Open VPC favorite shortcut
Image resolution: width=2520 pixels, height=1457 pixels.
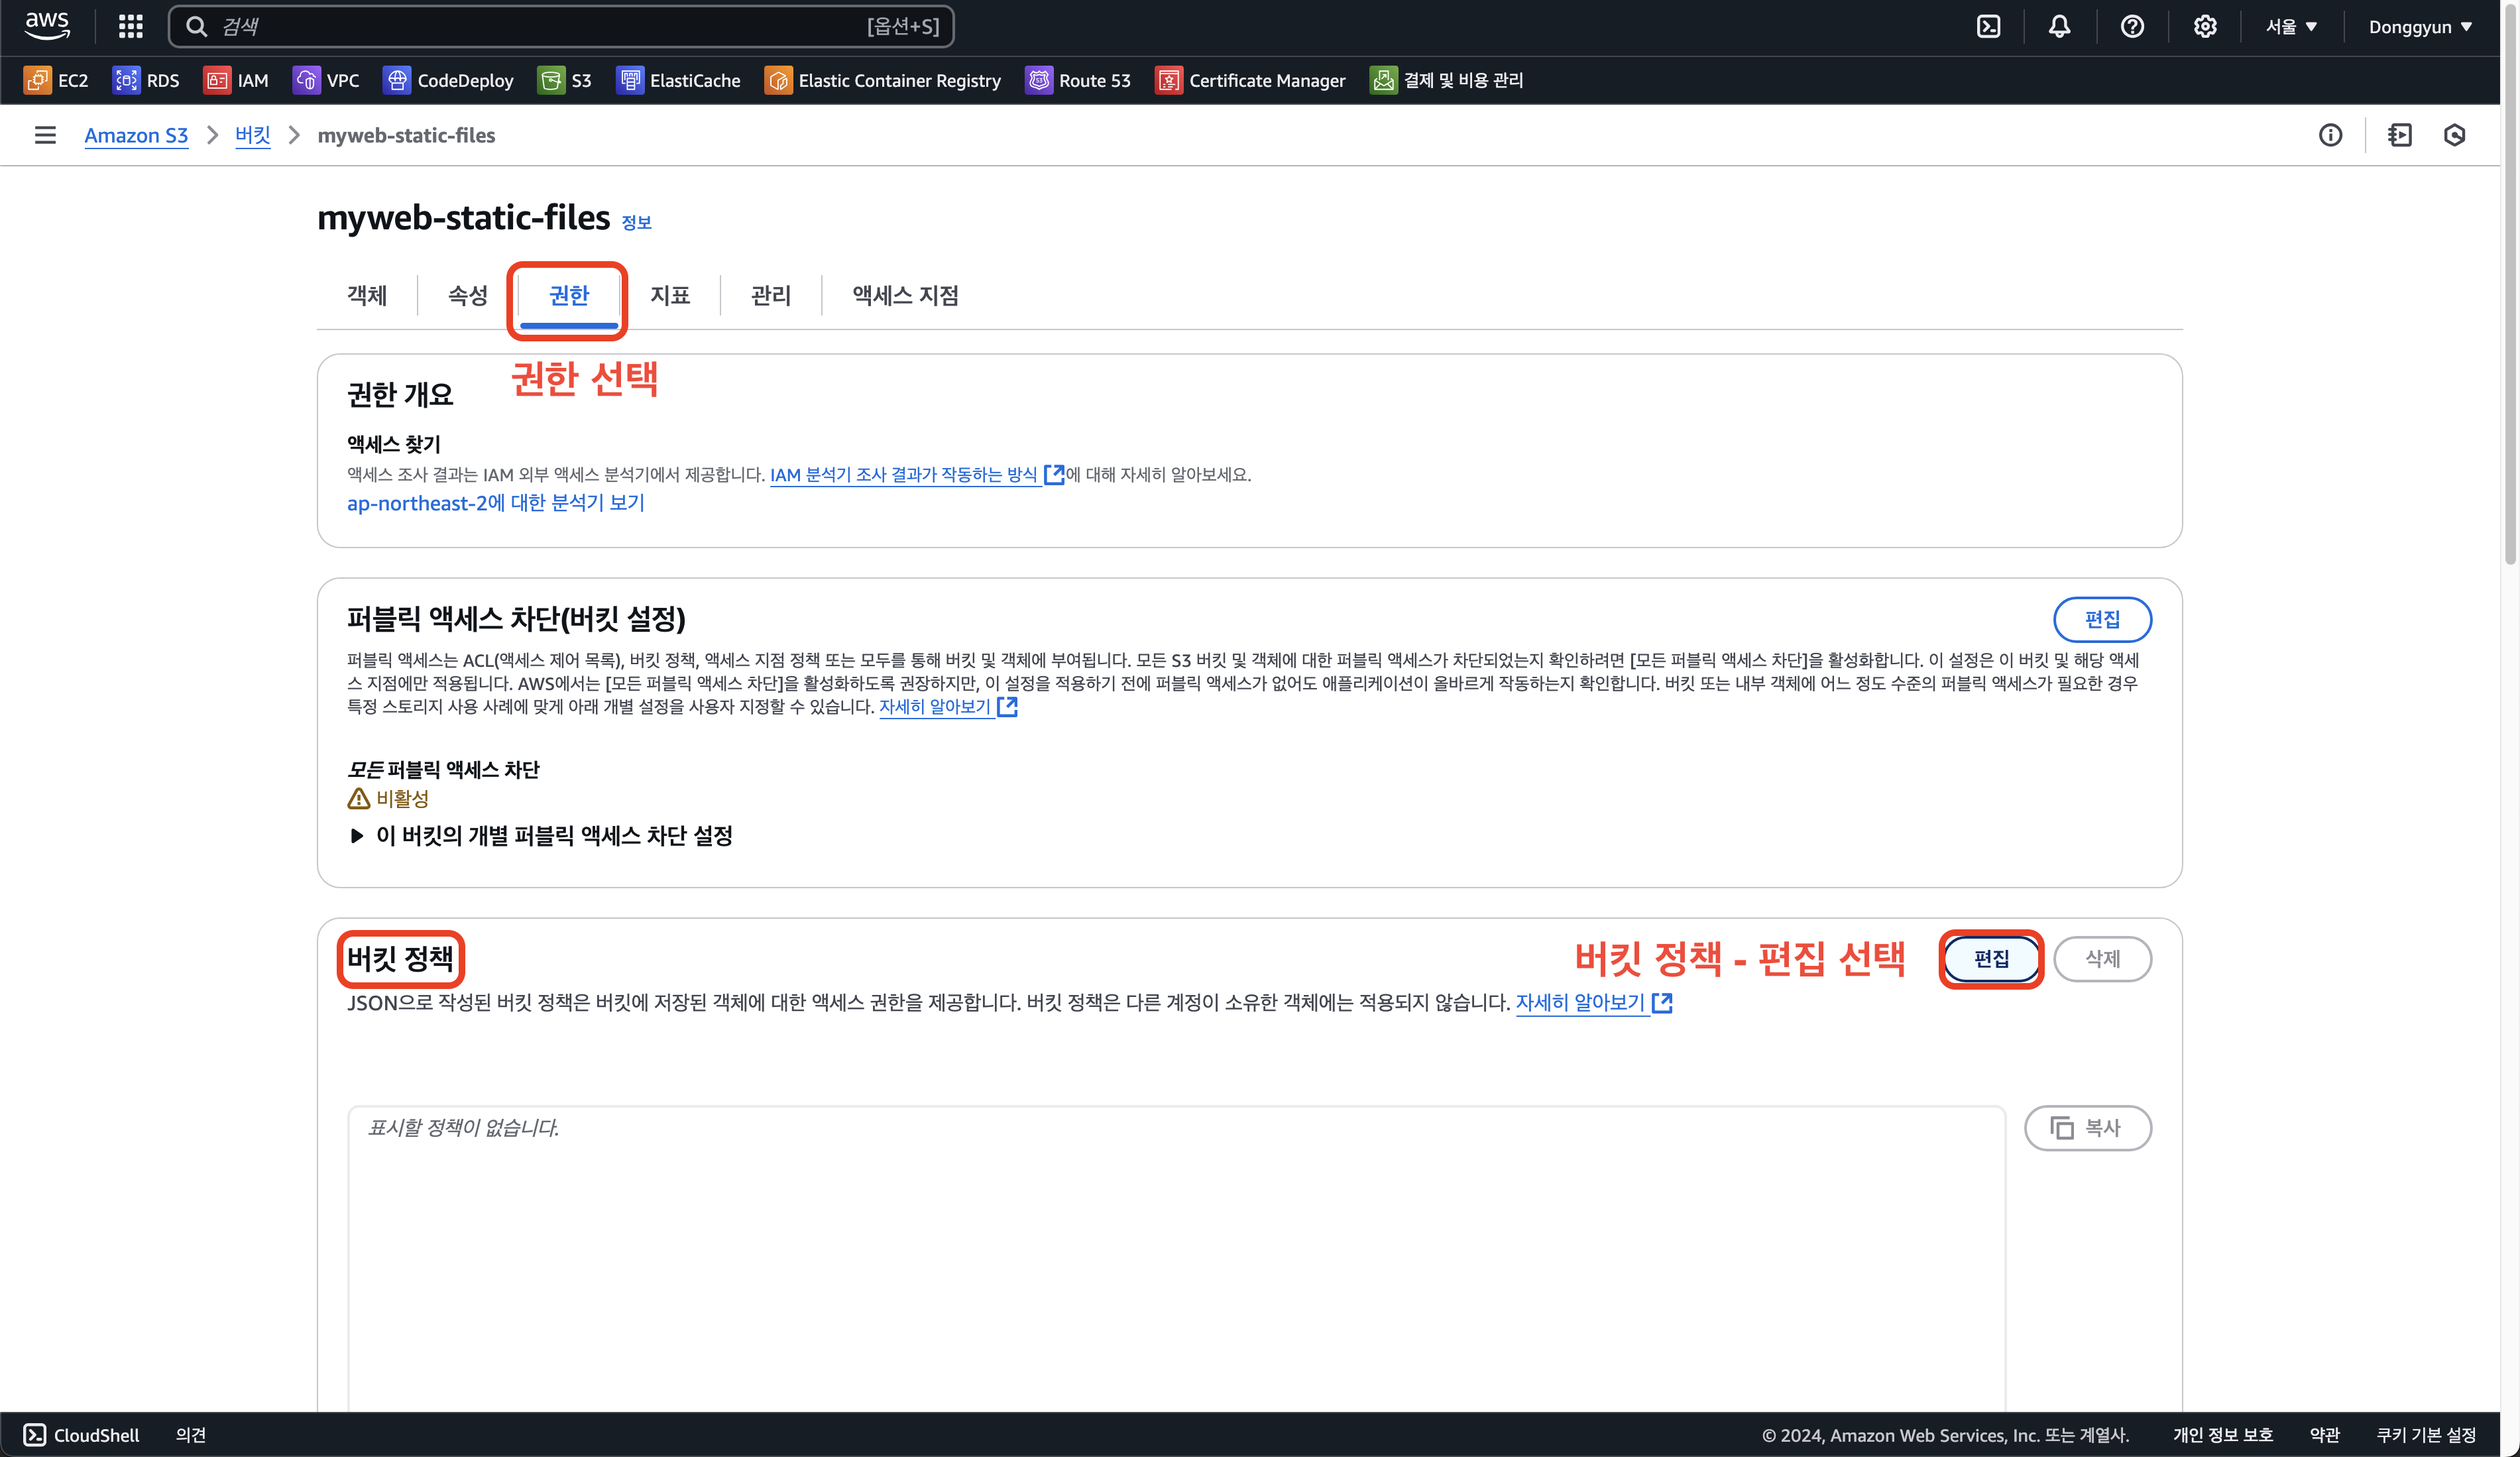[x=326, y=80]
